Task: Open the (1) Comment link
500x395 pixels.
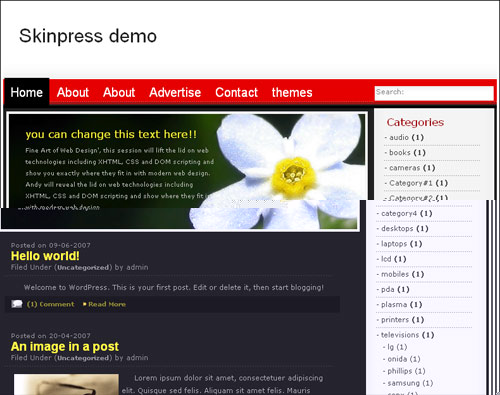Action: [50, 304]
